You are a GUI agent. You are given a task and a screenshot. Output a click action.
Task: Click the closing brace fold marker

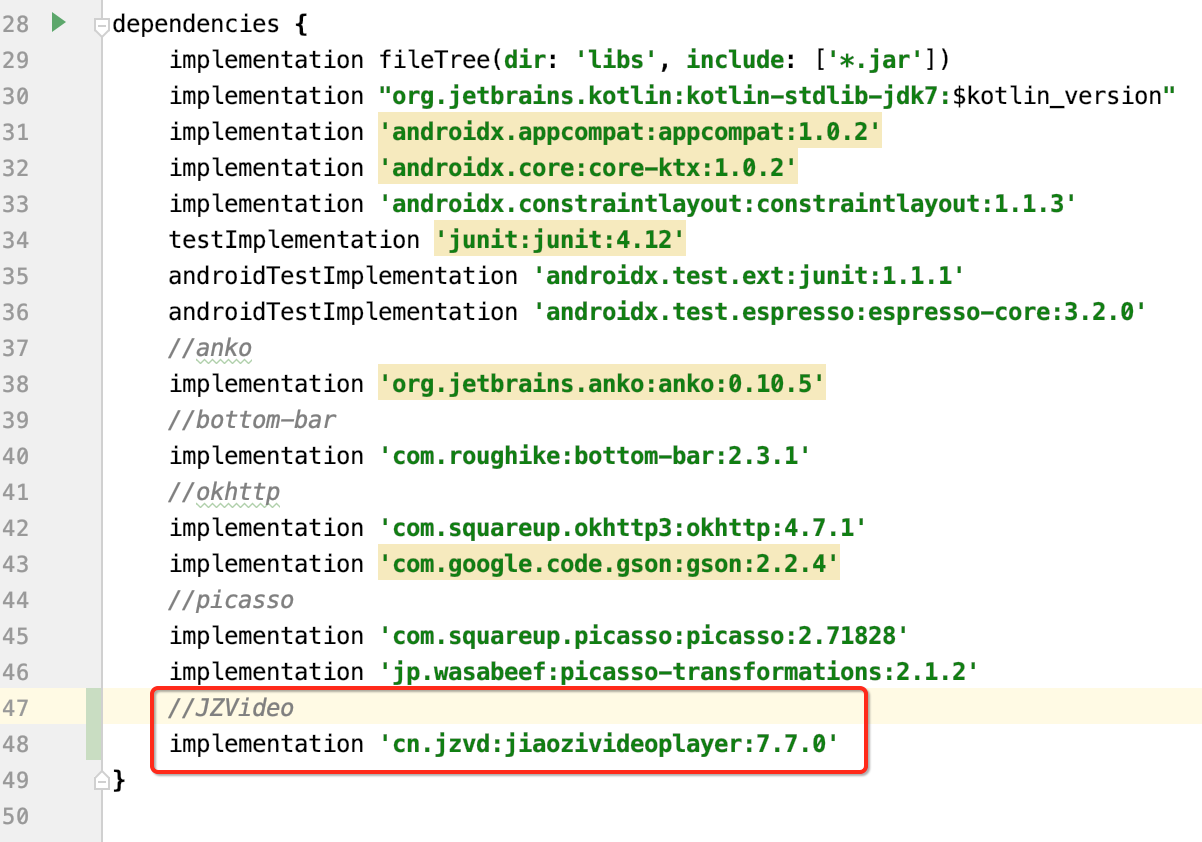100,779
